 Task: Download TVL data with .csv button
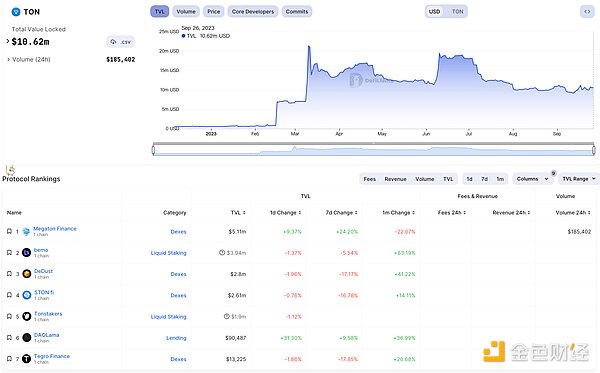(x=121, y=42)
